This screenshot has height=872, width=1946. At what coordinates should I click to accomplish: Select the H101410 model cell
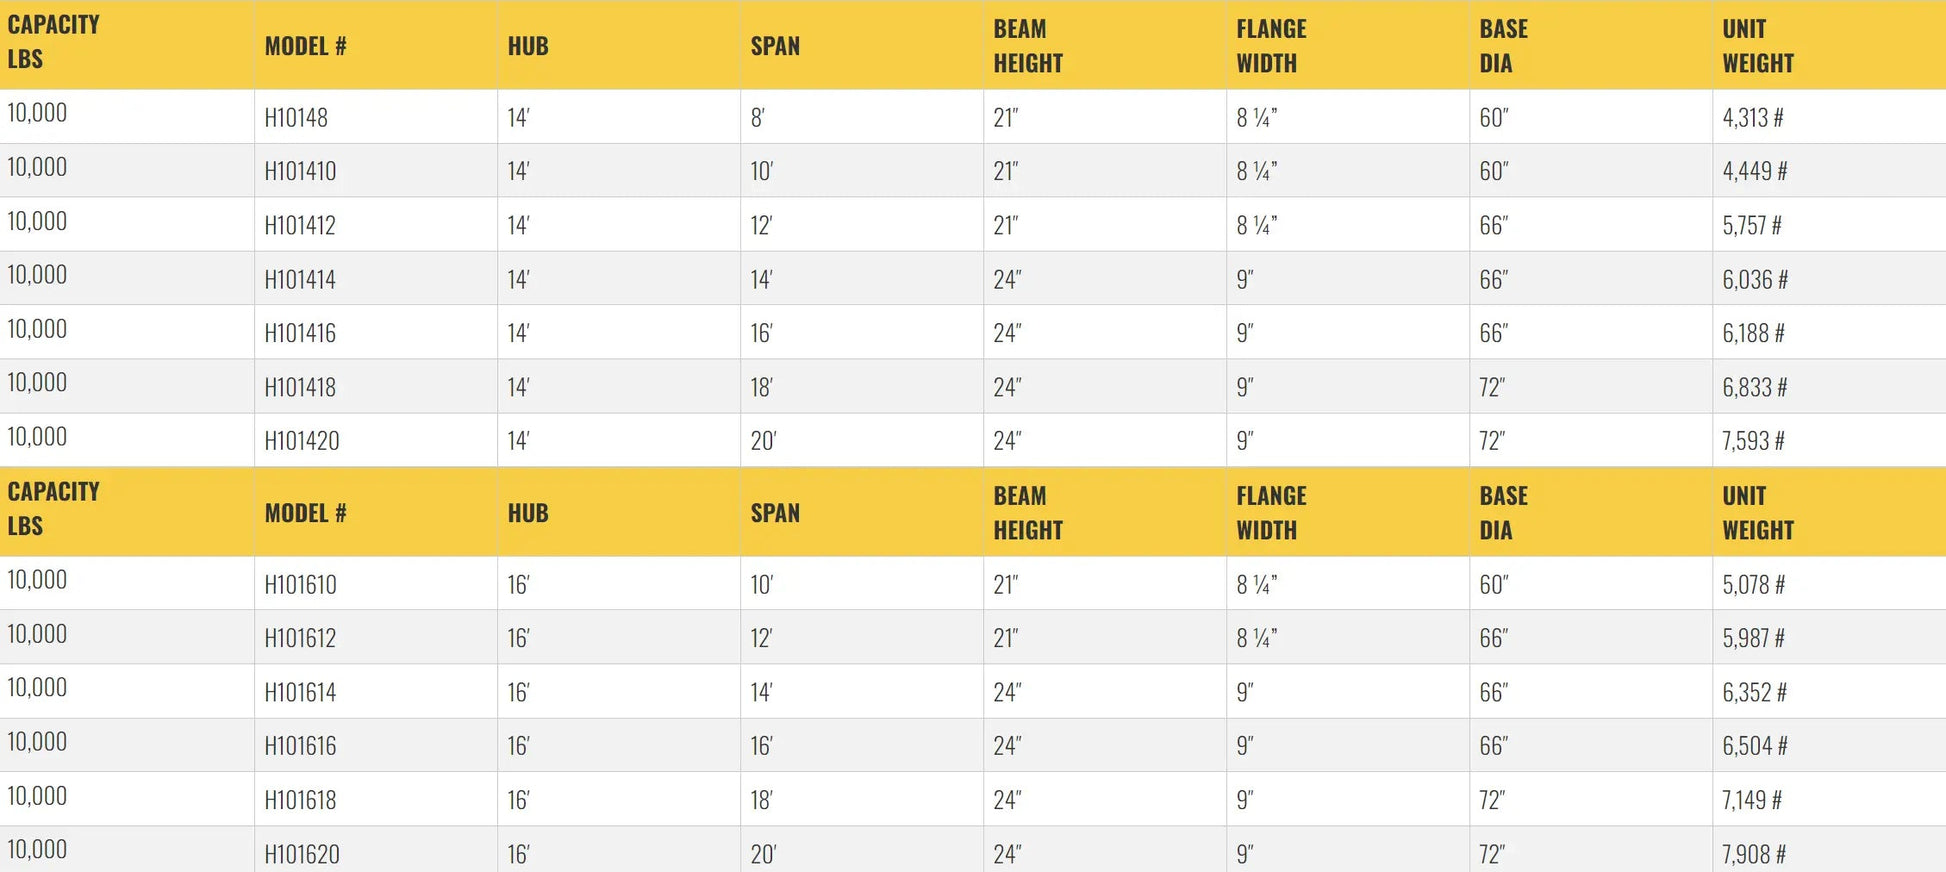[x=300, y=172]
